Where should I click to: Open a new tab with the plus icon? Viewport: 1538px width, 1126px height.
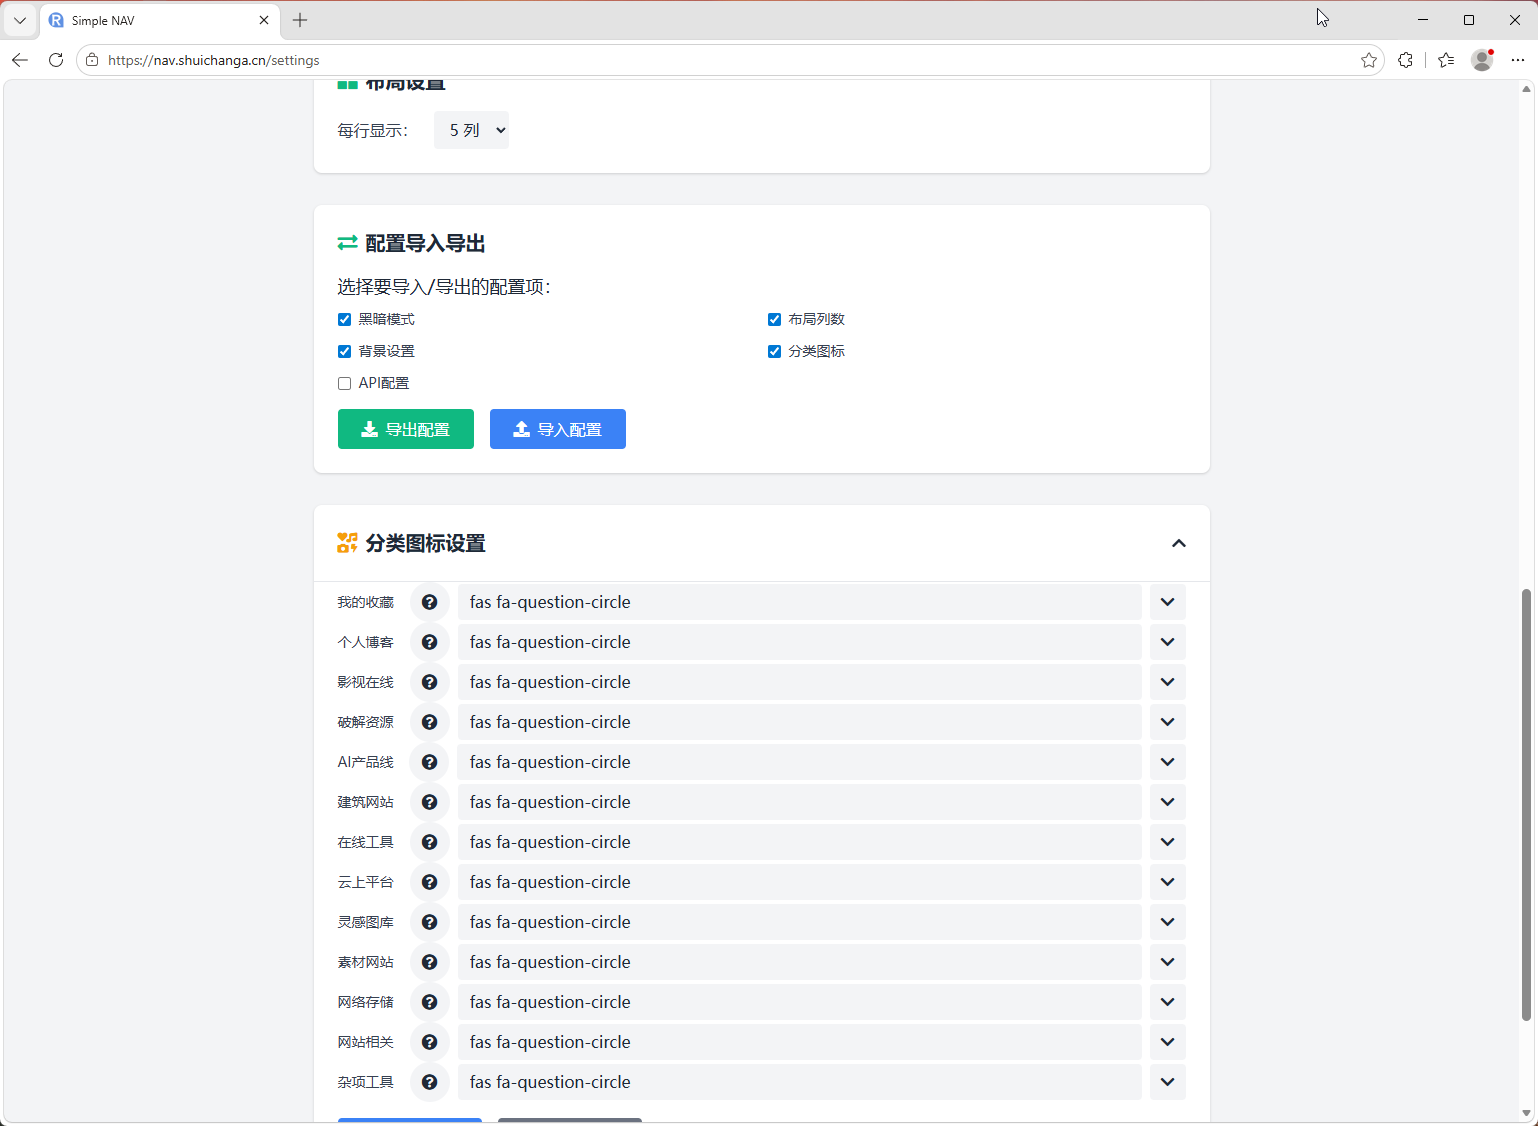300,20
